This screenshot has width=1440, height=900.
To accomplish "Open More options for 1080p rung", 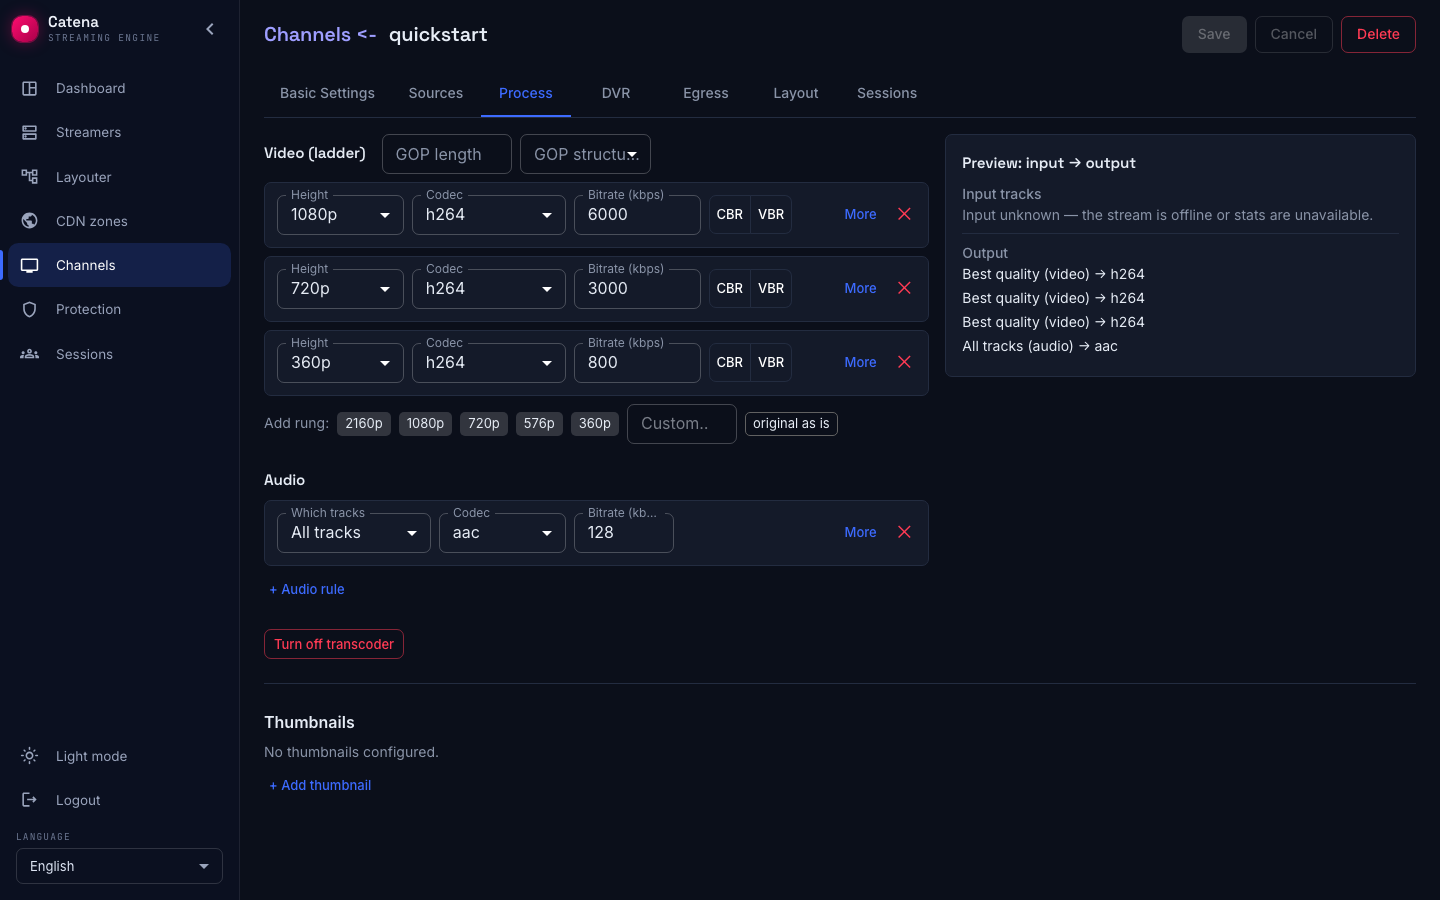I will pyautogui.click(x=860, y=214).
